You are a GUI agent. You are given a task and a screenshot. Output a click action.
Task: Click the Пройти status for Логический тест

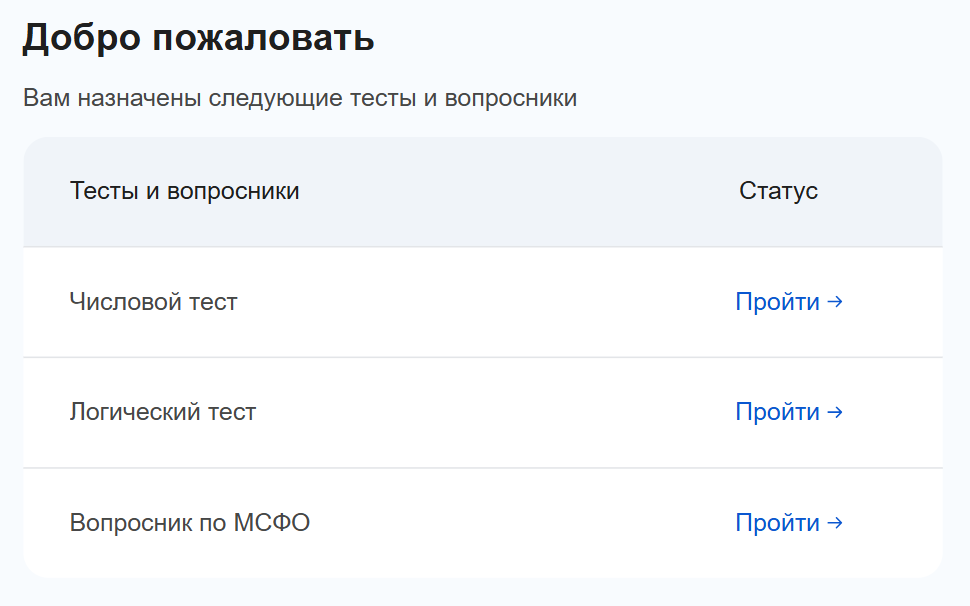click(x=790, y=411)
